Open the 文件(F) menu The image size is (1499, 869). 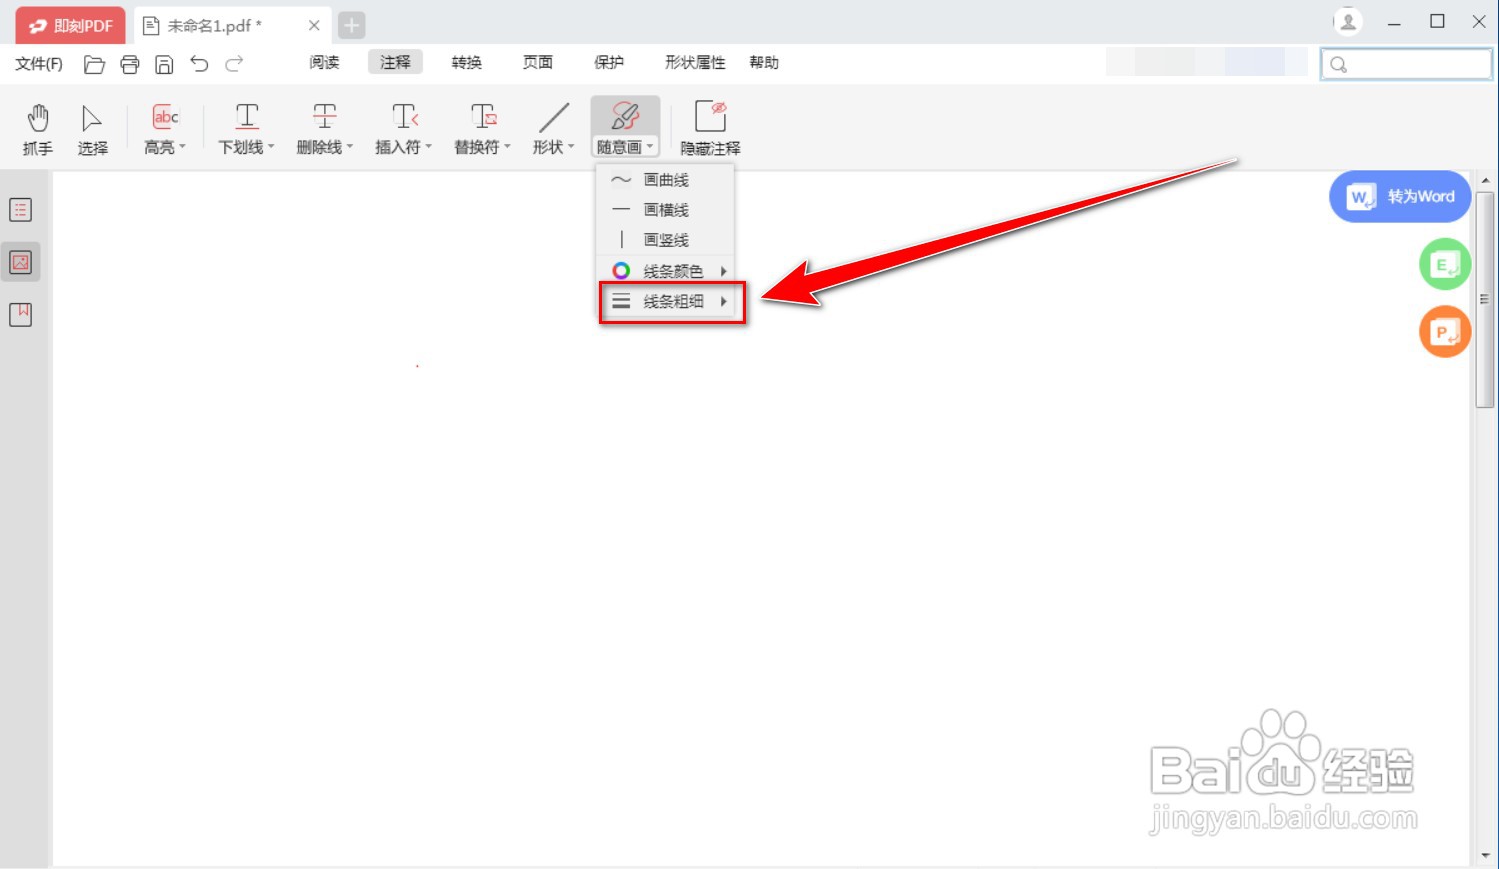39,64
